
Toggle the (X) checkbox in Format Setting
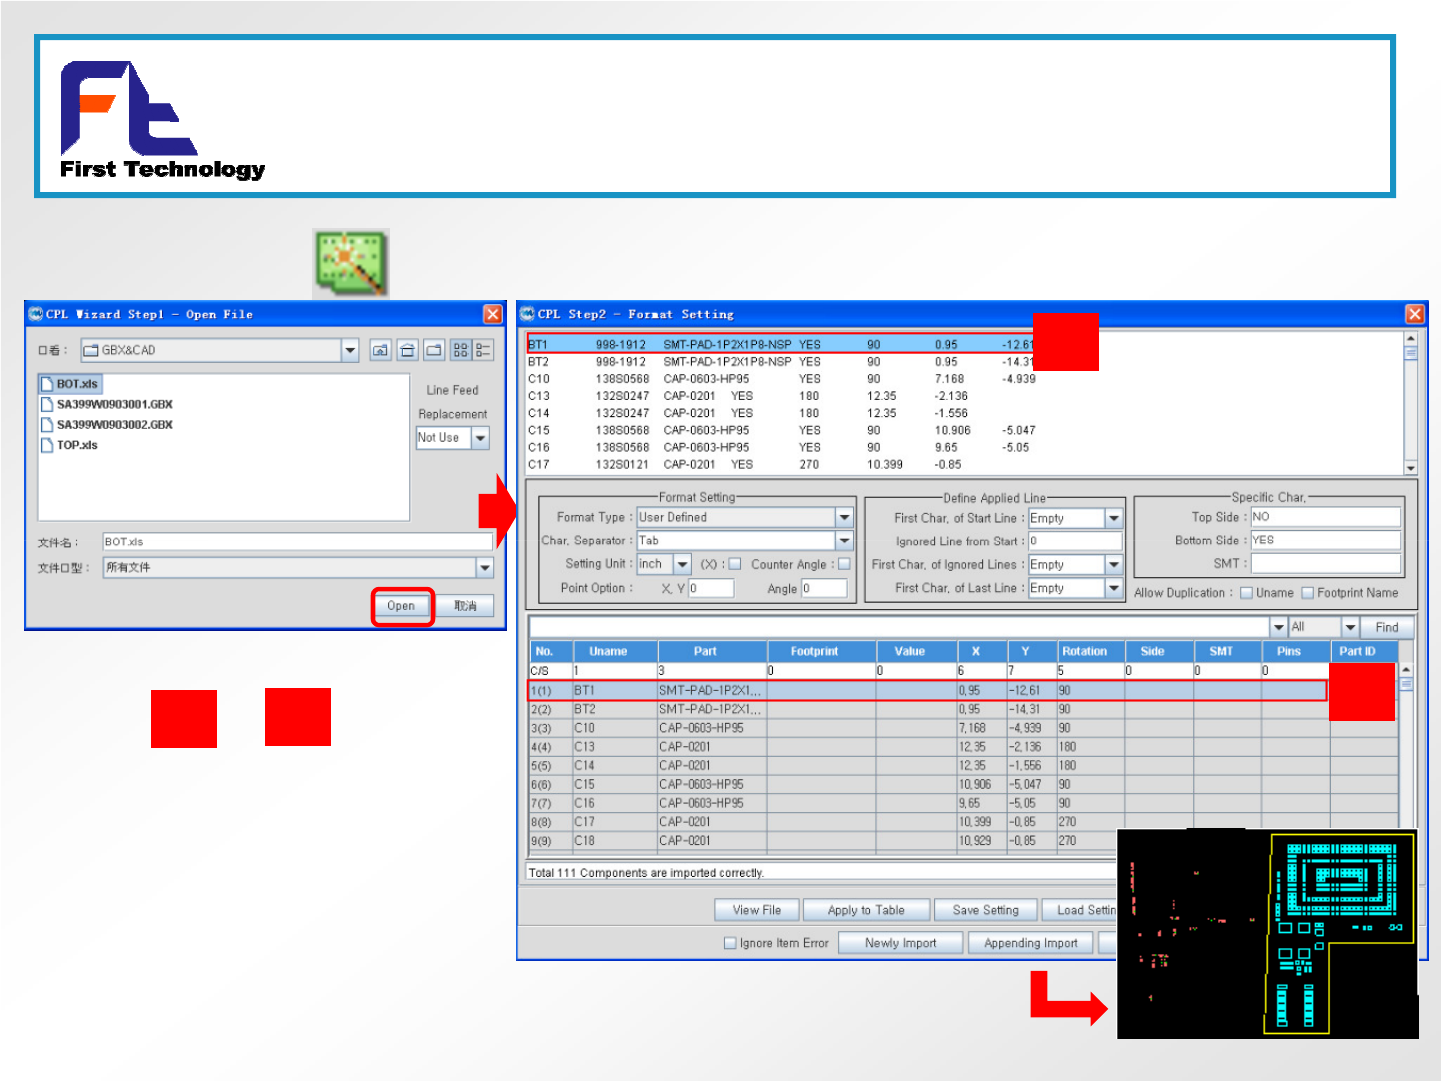click(735, 564)
